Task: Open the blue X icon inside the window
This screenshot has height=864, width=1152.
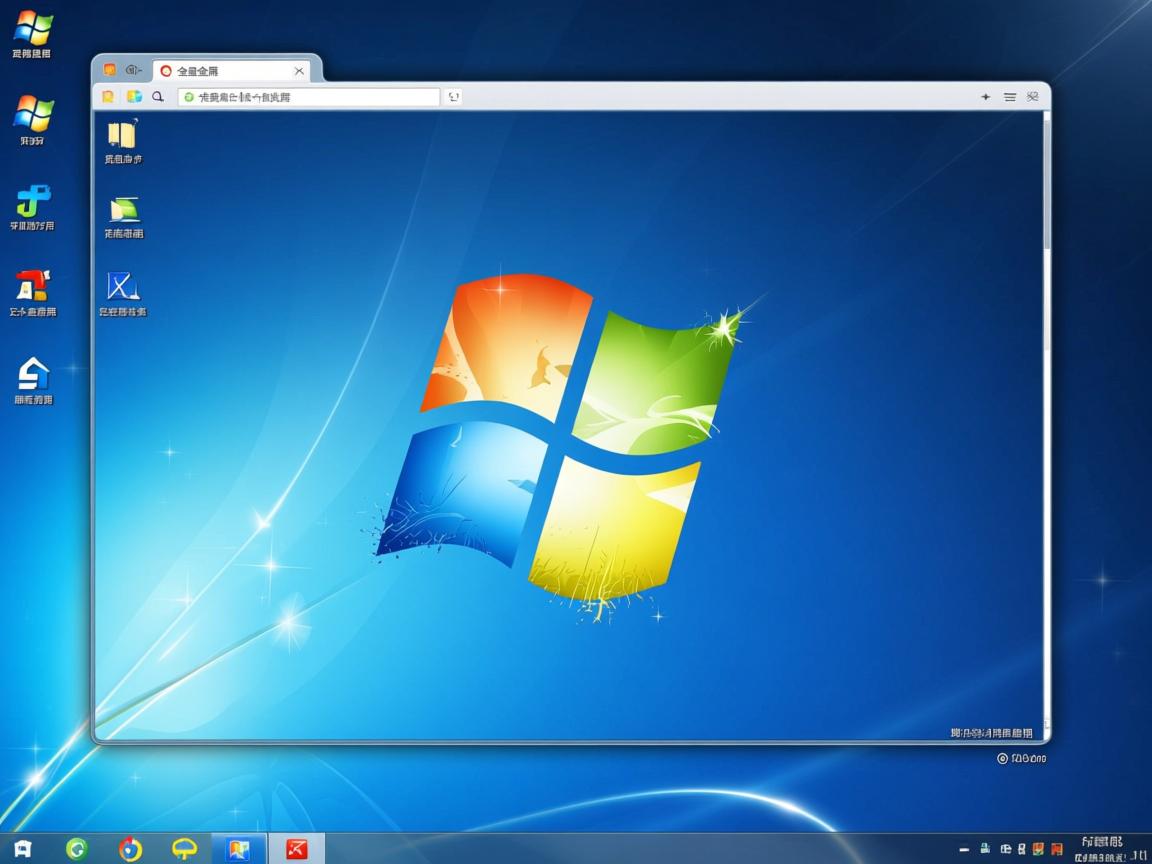Action: tap(123, 286)
